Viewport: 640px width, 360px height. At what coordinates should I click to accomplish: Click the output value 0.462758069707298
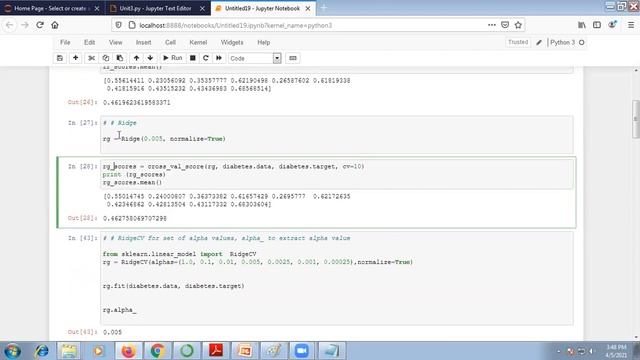click(x=135, y=218)
